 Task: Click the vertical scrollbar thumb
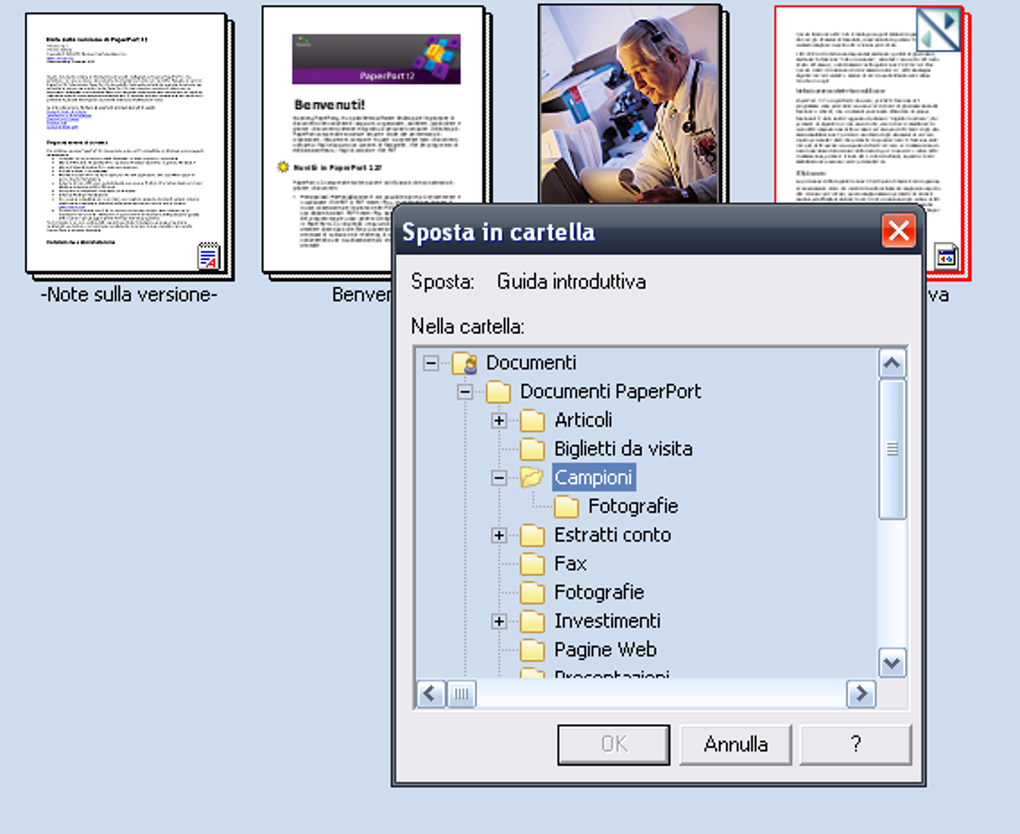892,450
